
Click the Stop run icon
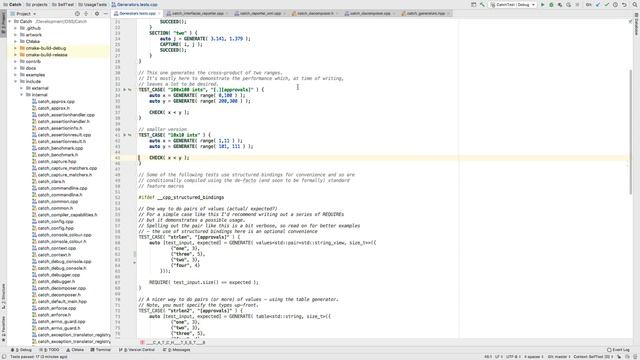coord(577,4)
